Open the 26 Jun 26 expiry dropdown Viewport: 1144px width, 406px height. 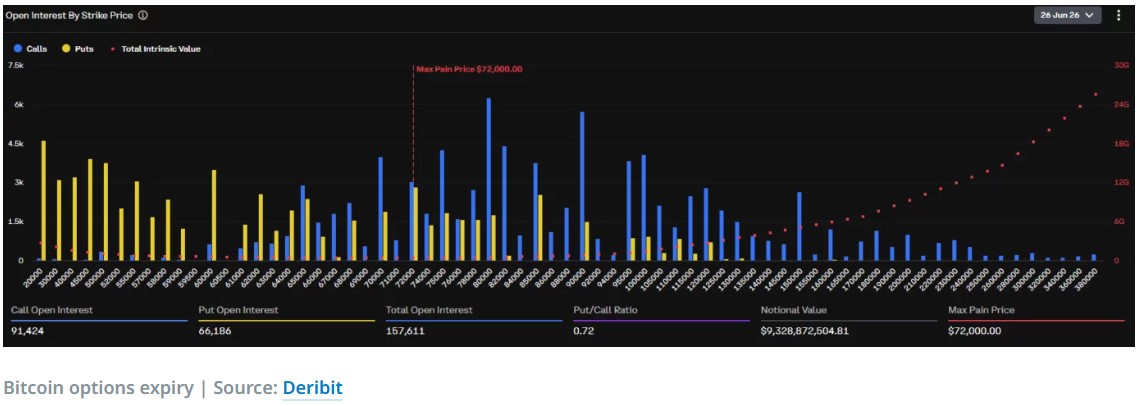1067,15
